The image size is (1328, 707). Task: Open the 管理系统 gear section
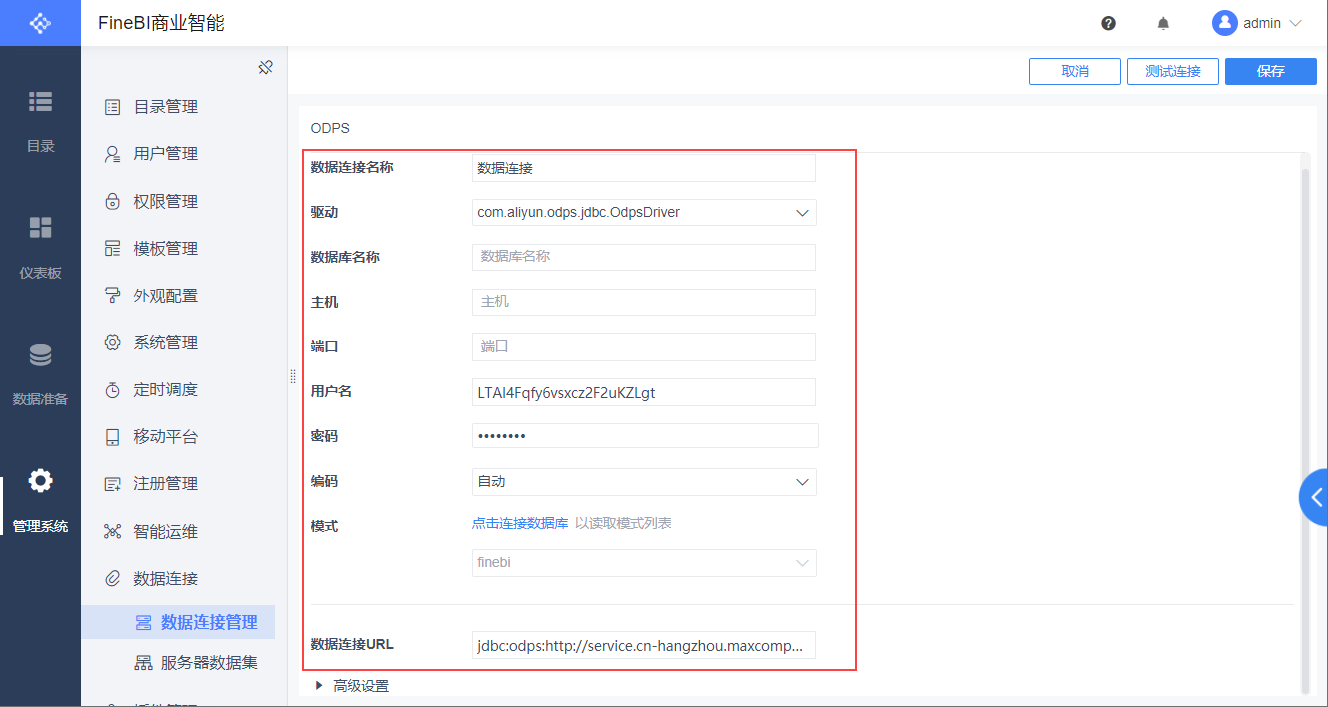pos(40,500)
